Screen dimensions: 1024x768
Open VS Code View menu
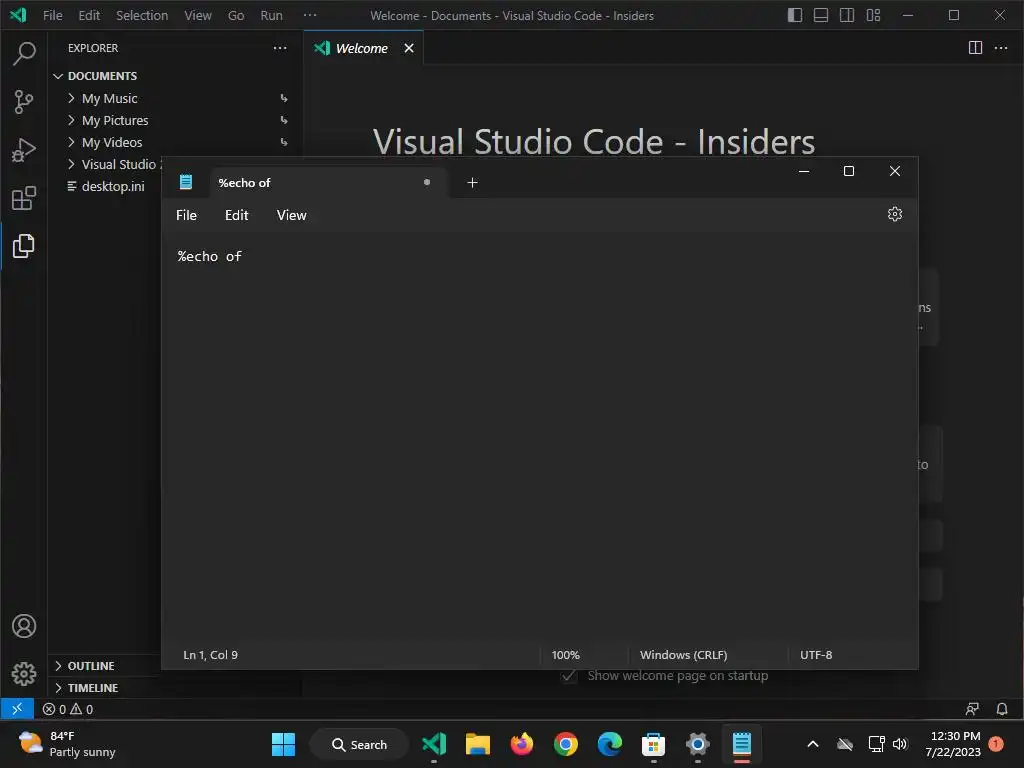click(x=197, y=15)
